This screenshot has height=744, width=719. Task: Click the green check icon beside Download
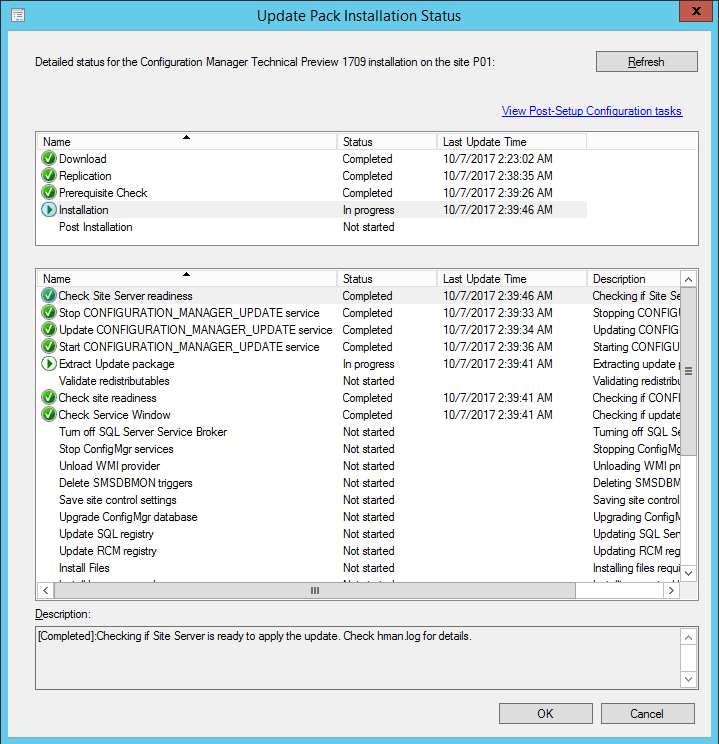pyautogui.click(x=48, y=158)
